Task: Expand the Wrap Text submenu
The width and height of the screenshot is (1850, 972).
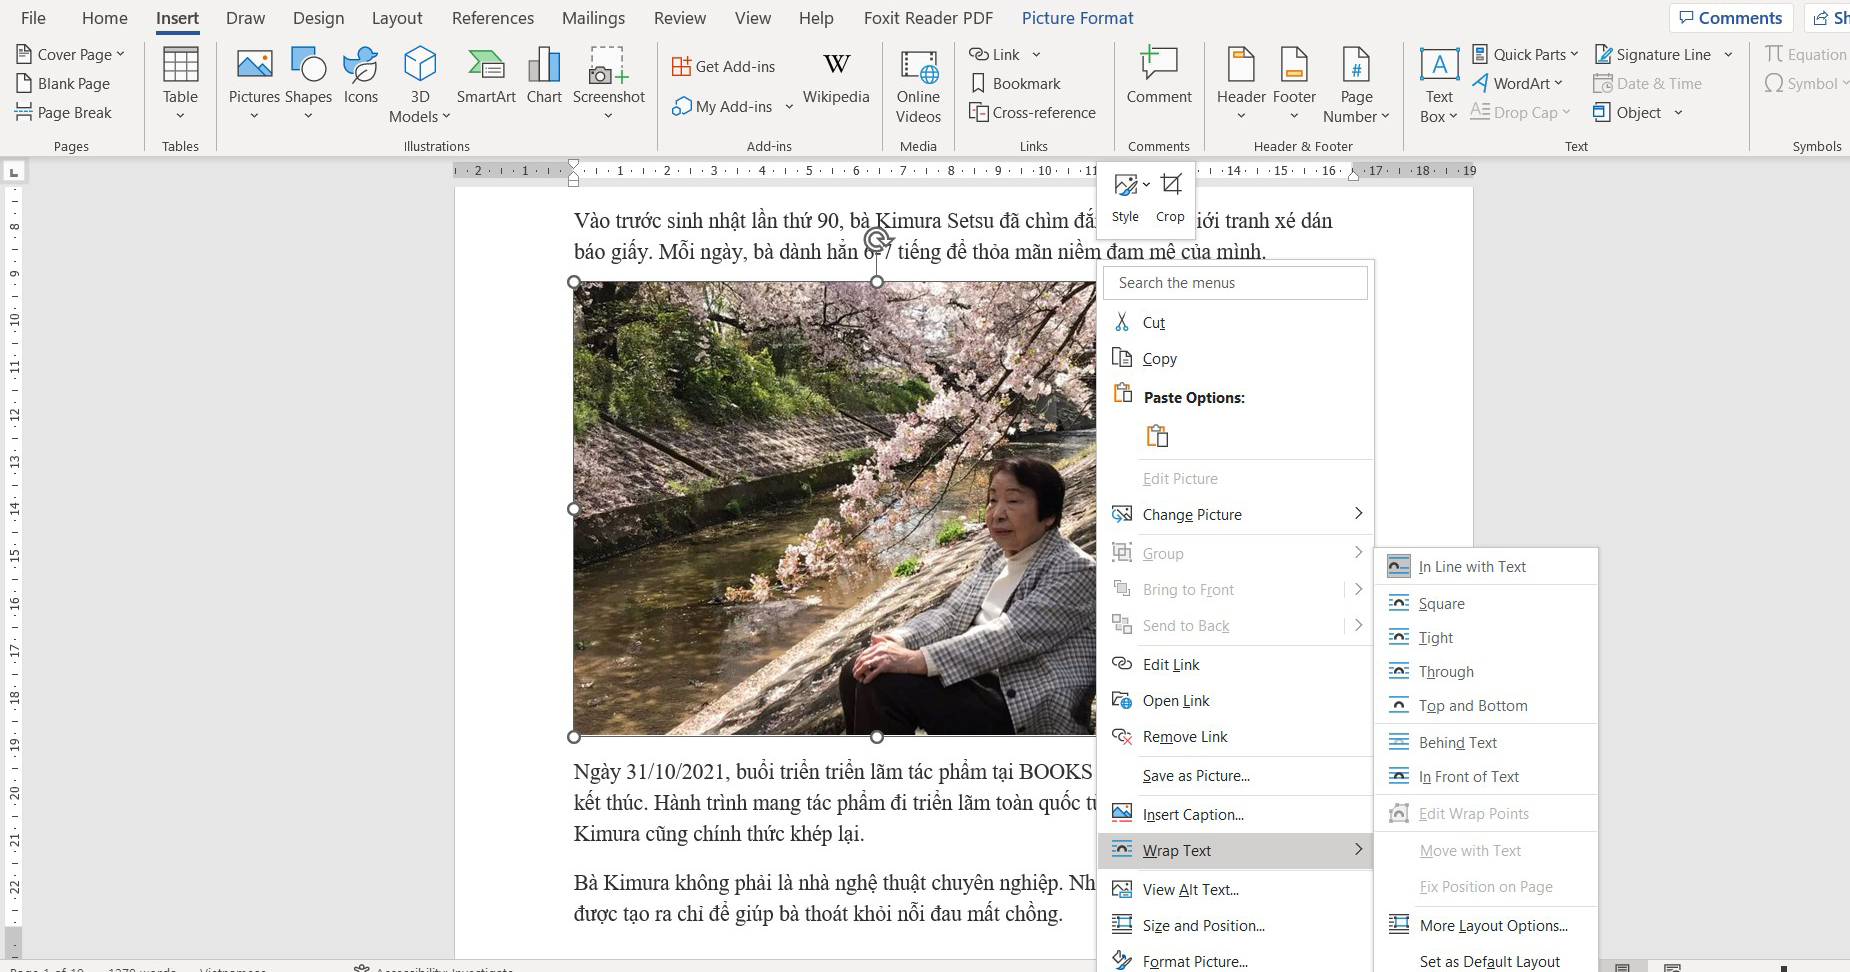Action: click(x=1358, y=850)
